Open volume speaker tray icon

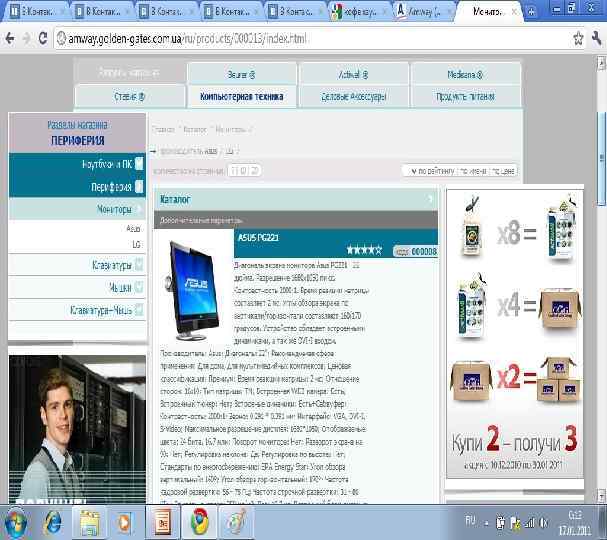point(544,523)
